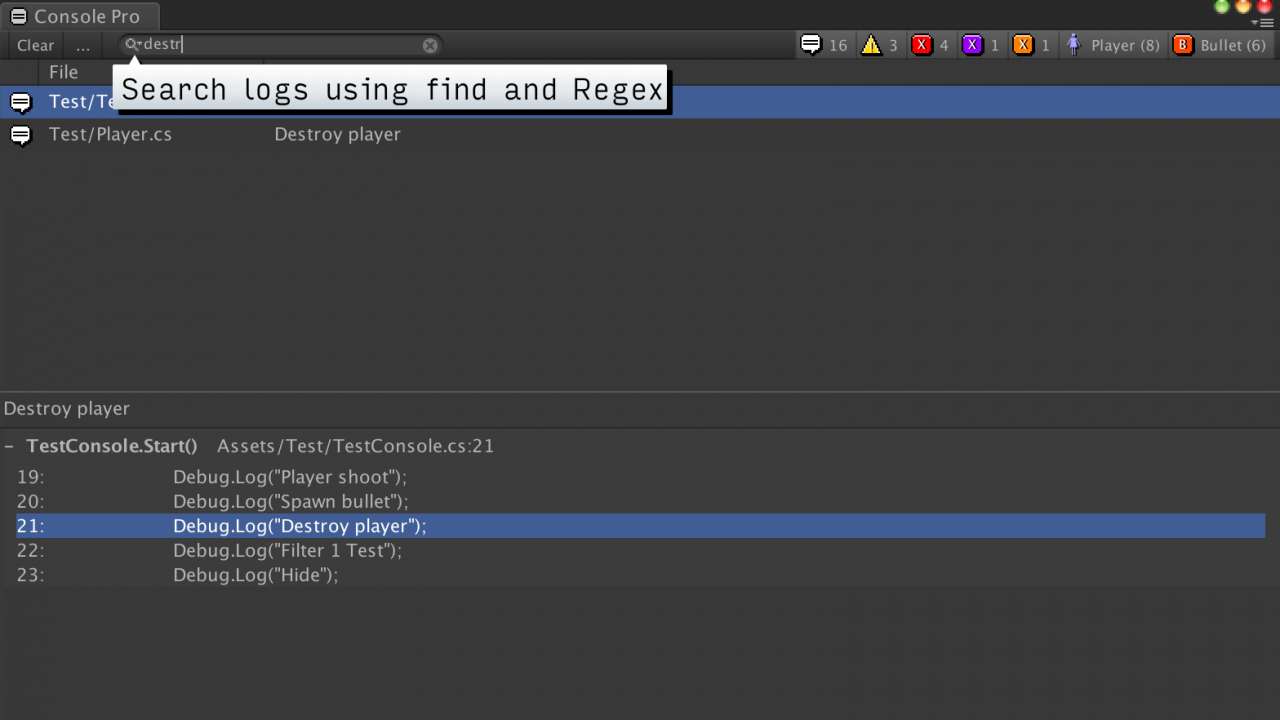Select source line 20 'Spawn bullet'
This screenshot has height=720, width=1280.
(x=640, y=501)
